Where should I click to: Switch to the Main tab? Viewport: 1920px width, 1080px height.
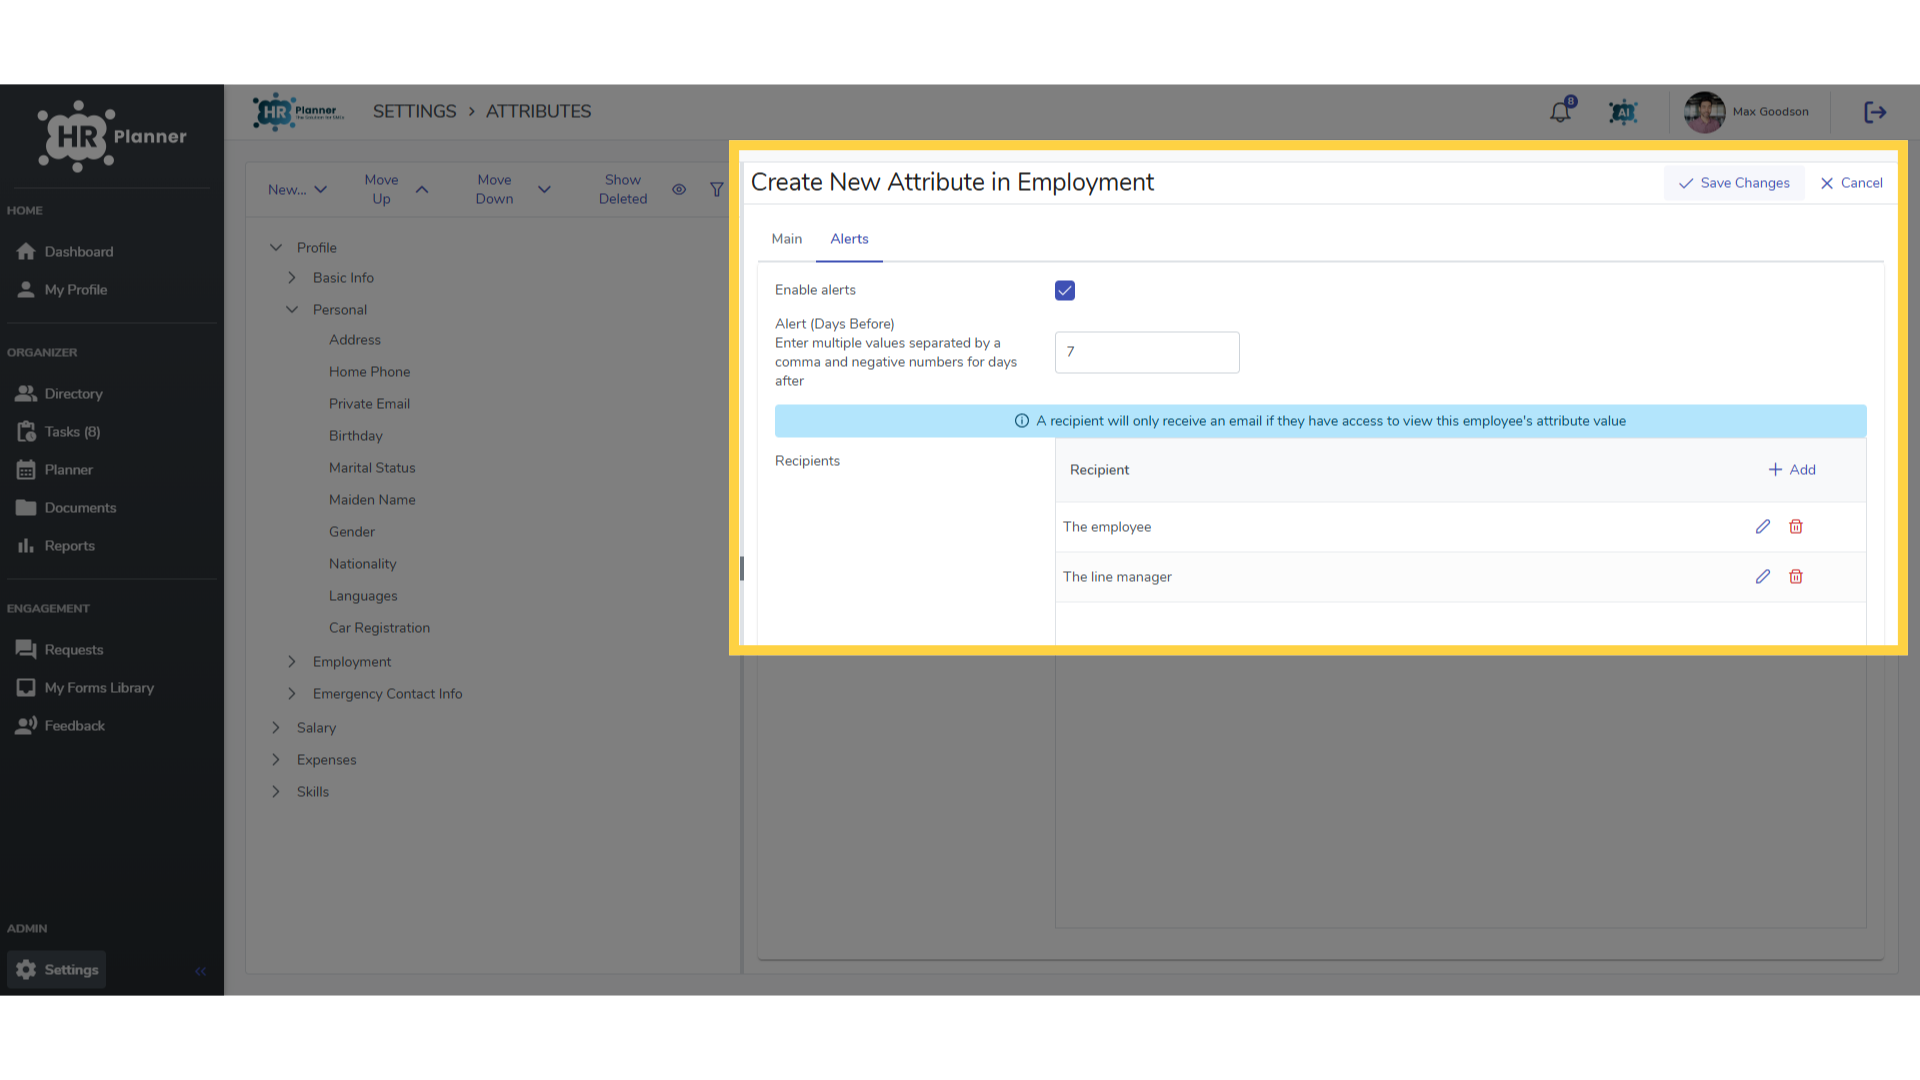pos(787,239)
